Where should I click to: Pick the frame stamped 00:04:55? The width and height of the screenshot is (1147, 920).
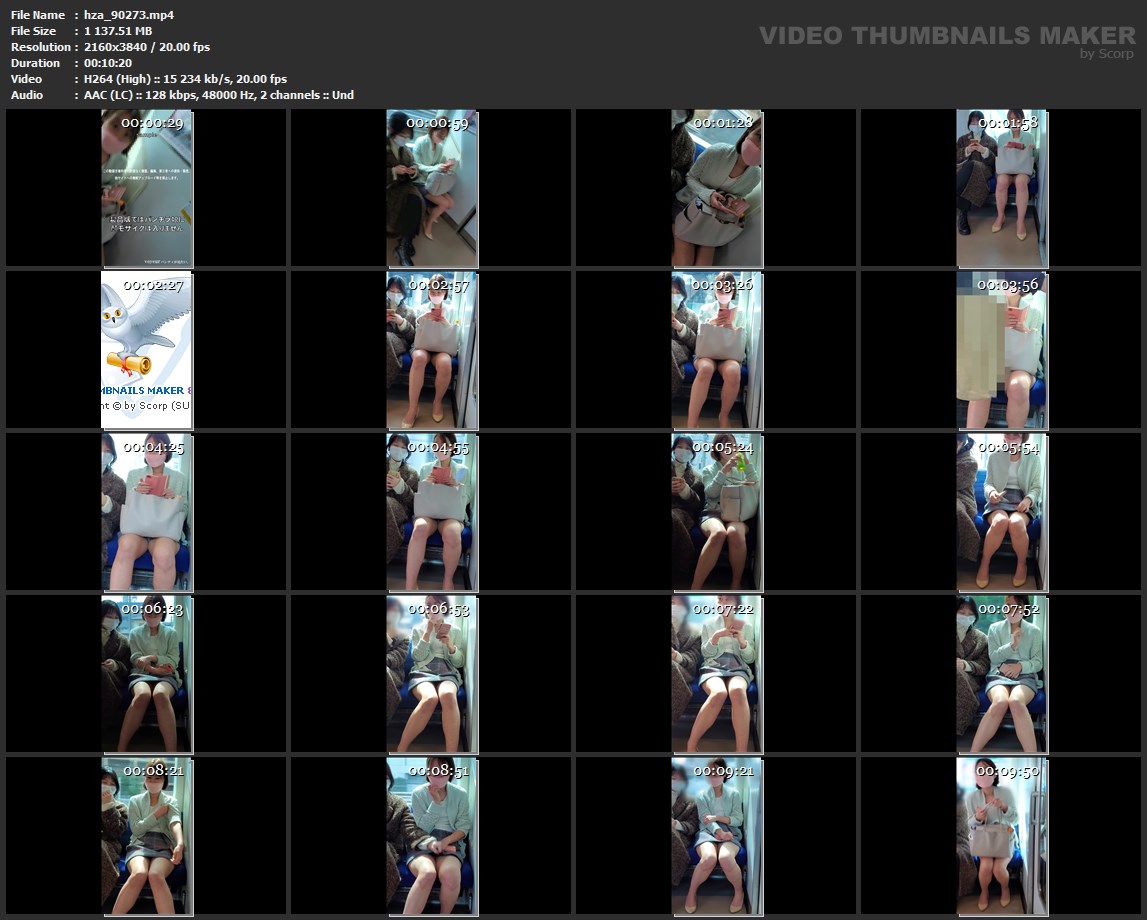(432, 513)
